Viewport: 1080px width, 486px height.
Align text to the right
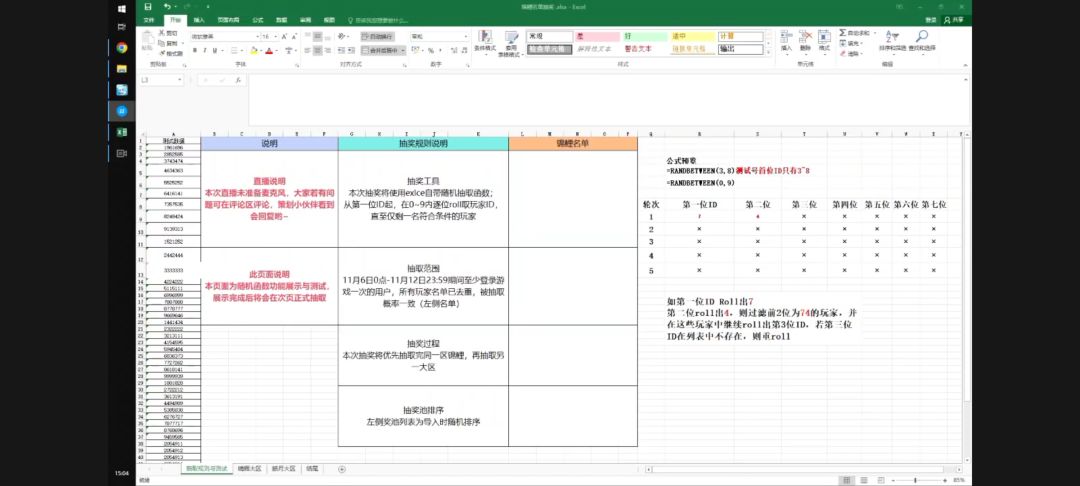click(328, 50)
